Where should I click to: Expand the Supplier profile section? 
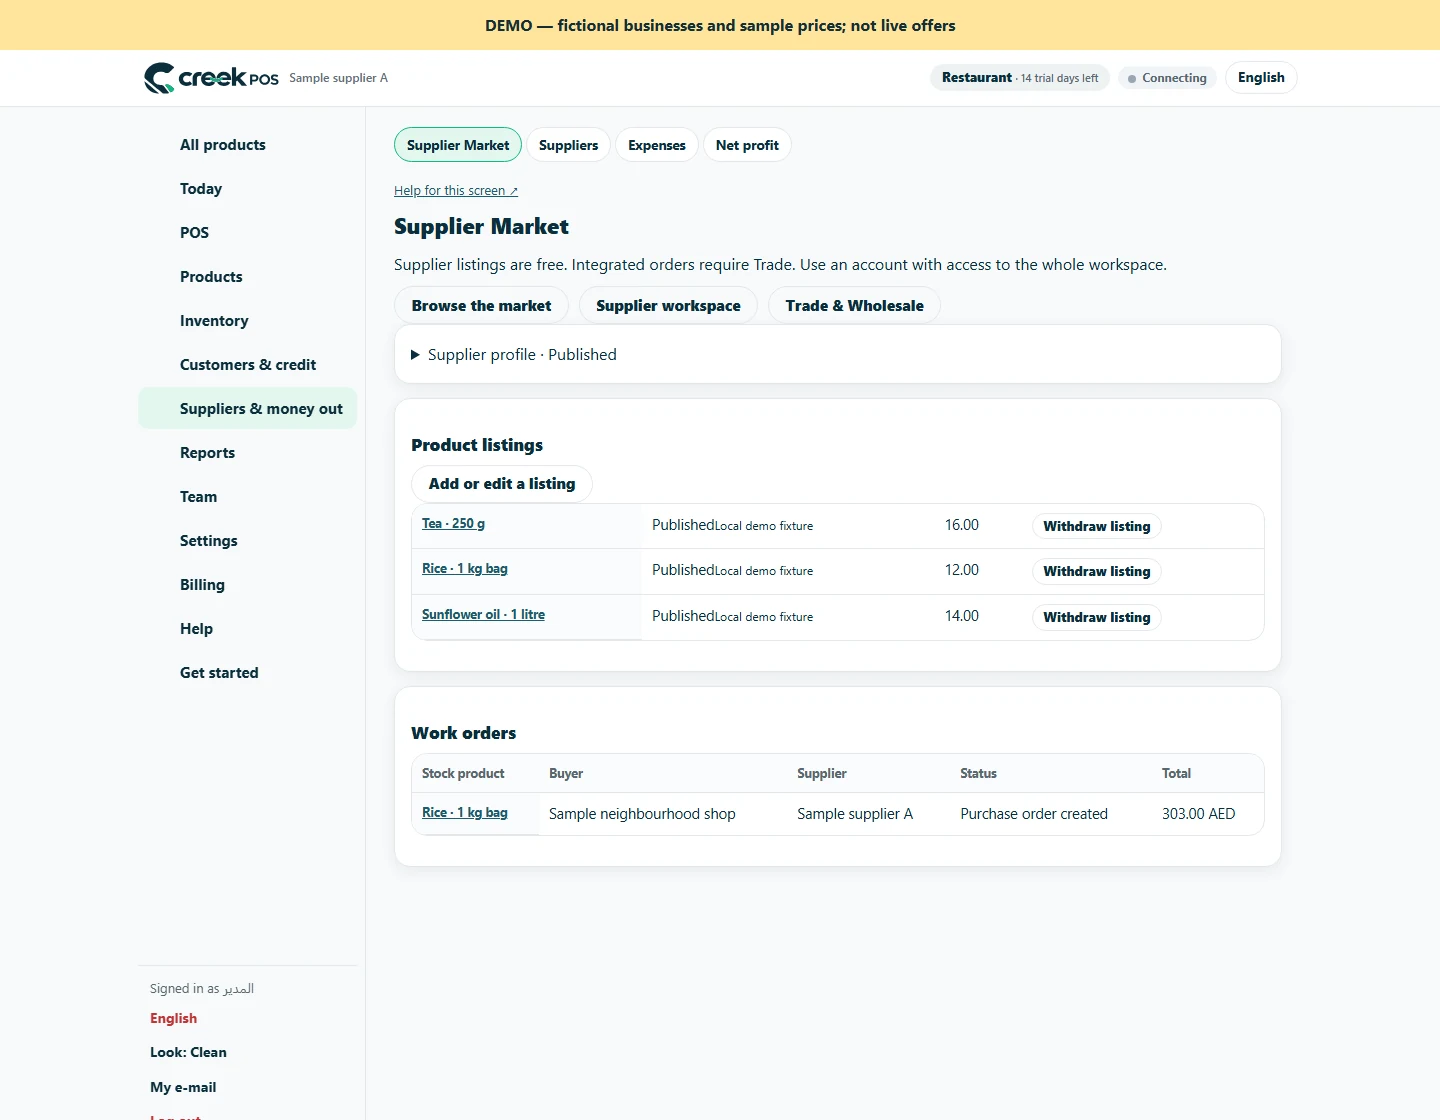514,355
